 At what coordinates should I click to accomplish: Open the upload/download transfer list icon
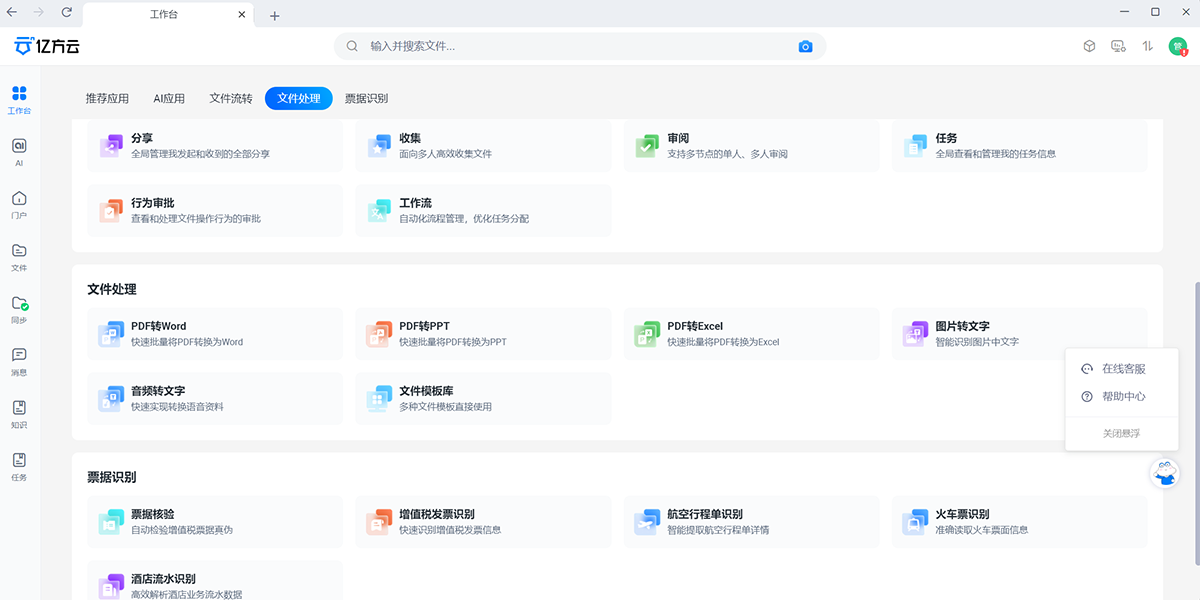[1147, 45]
